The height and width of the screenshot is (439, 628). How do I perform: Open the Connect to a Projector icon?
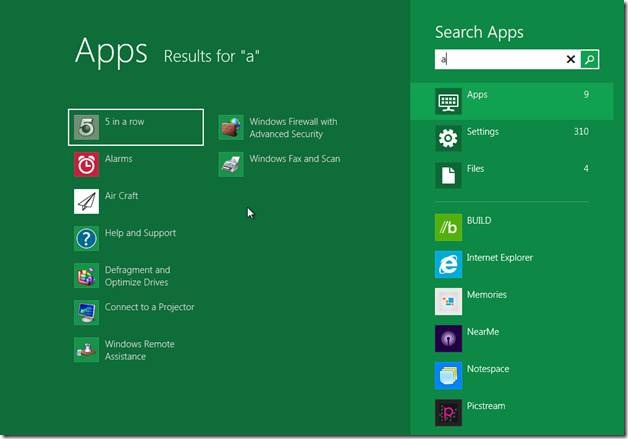[x=87, y=312]
